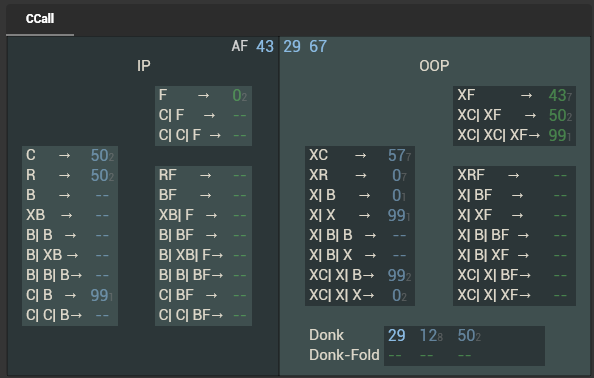
Task: Select the 'X| X' row showing 99
Action: point(360,215)
